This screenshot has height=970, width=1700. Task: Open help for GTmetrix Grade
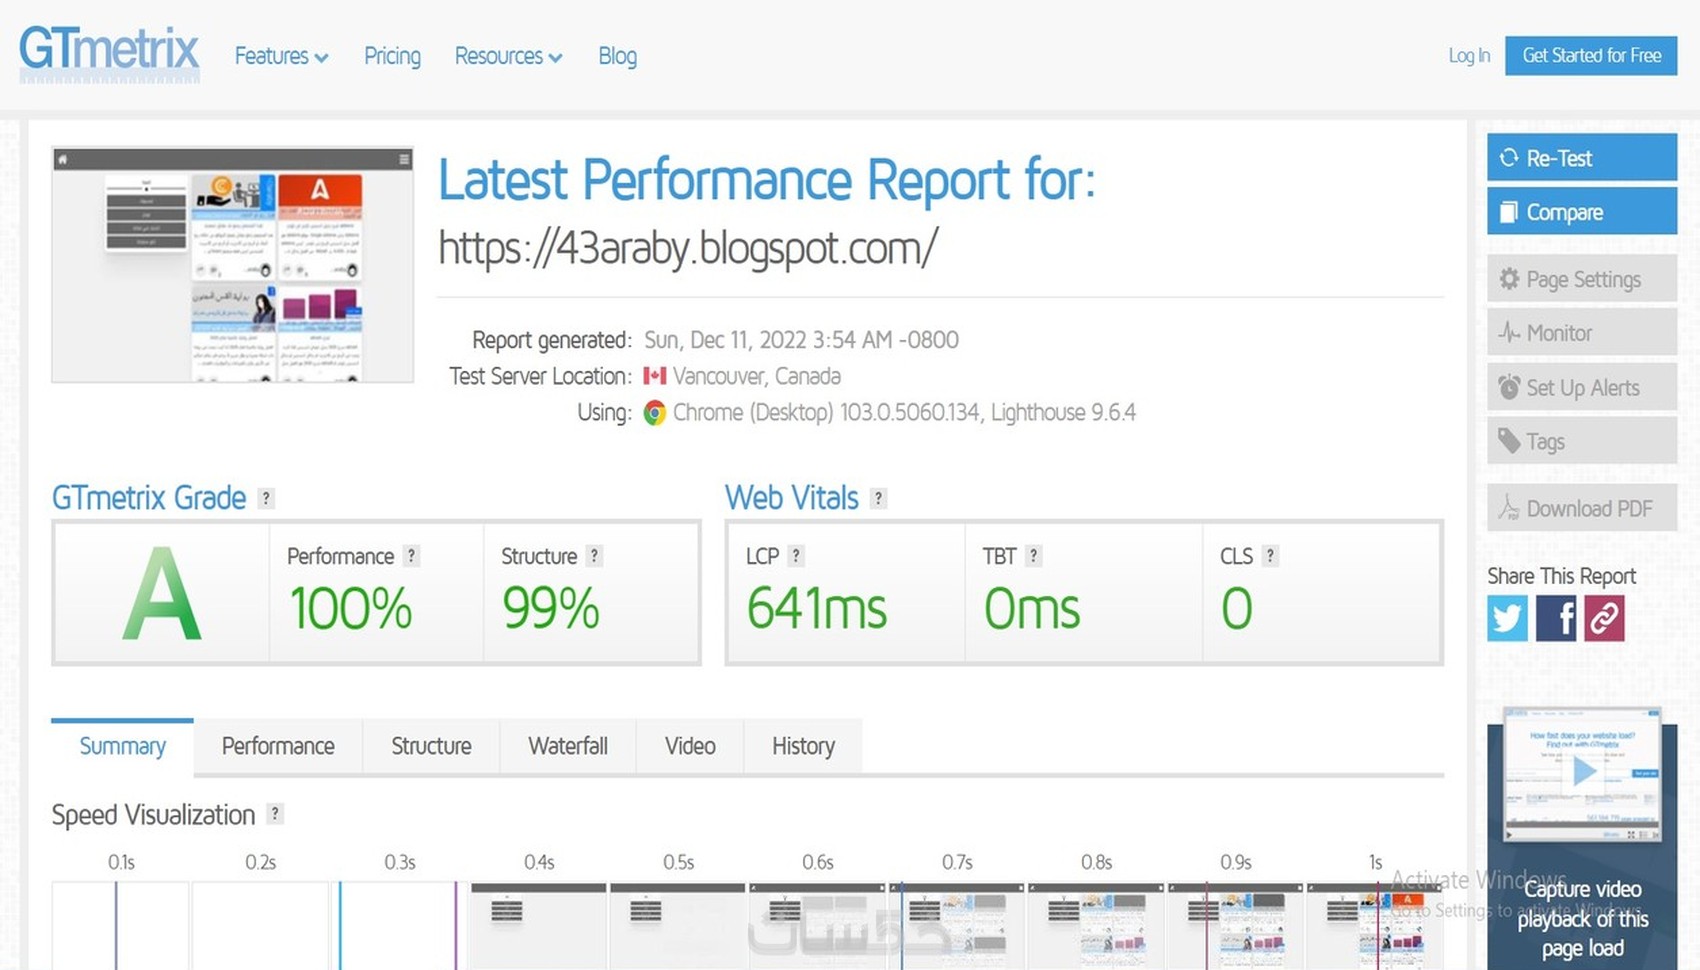(266, 498)
